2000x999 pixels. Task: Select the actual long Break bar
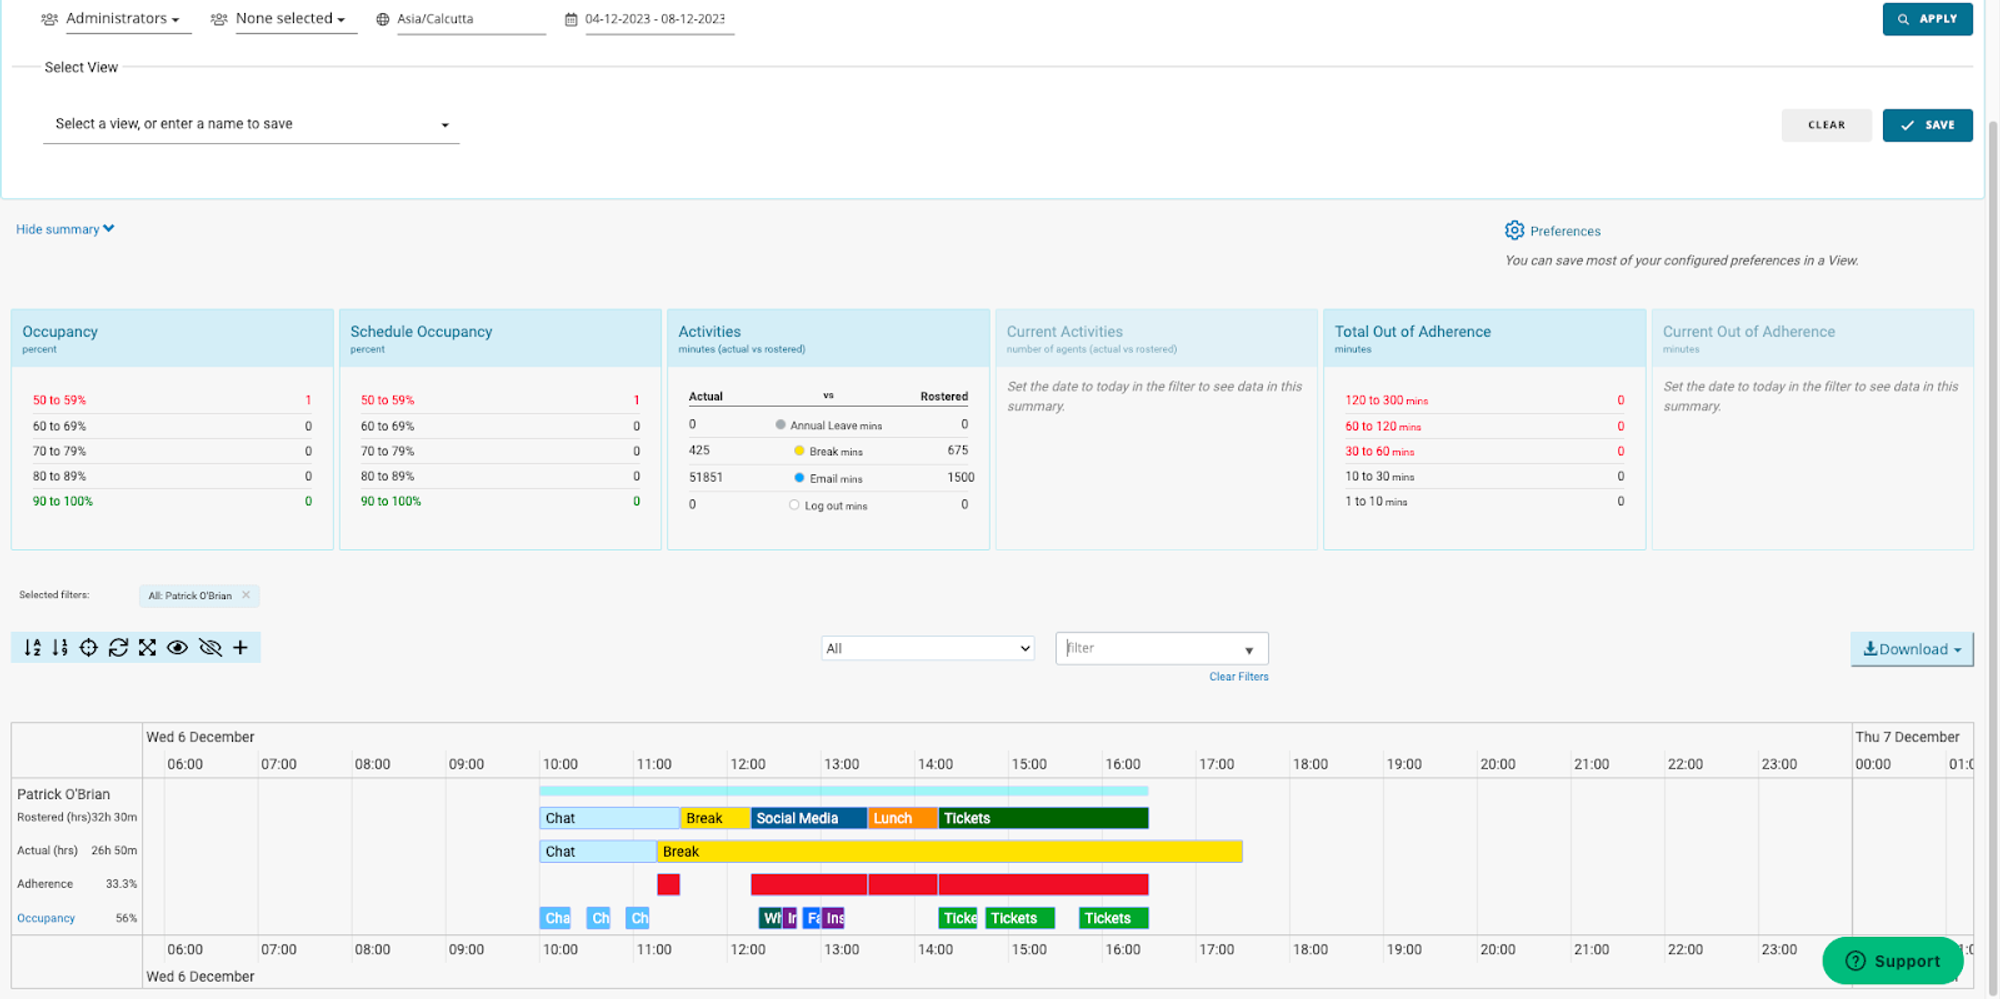(x=949, y=851)
